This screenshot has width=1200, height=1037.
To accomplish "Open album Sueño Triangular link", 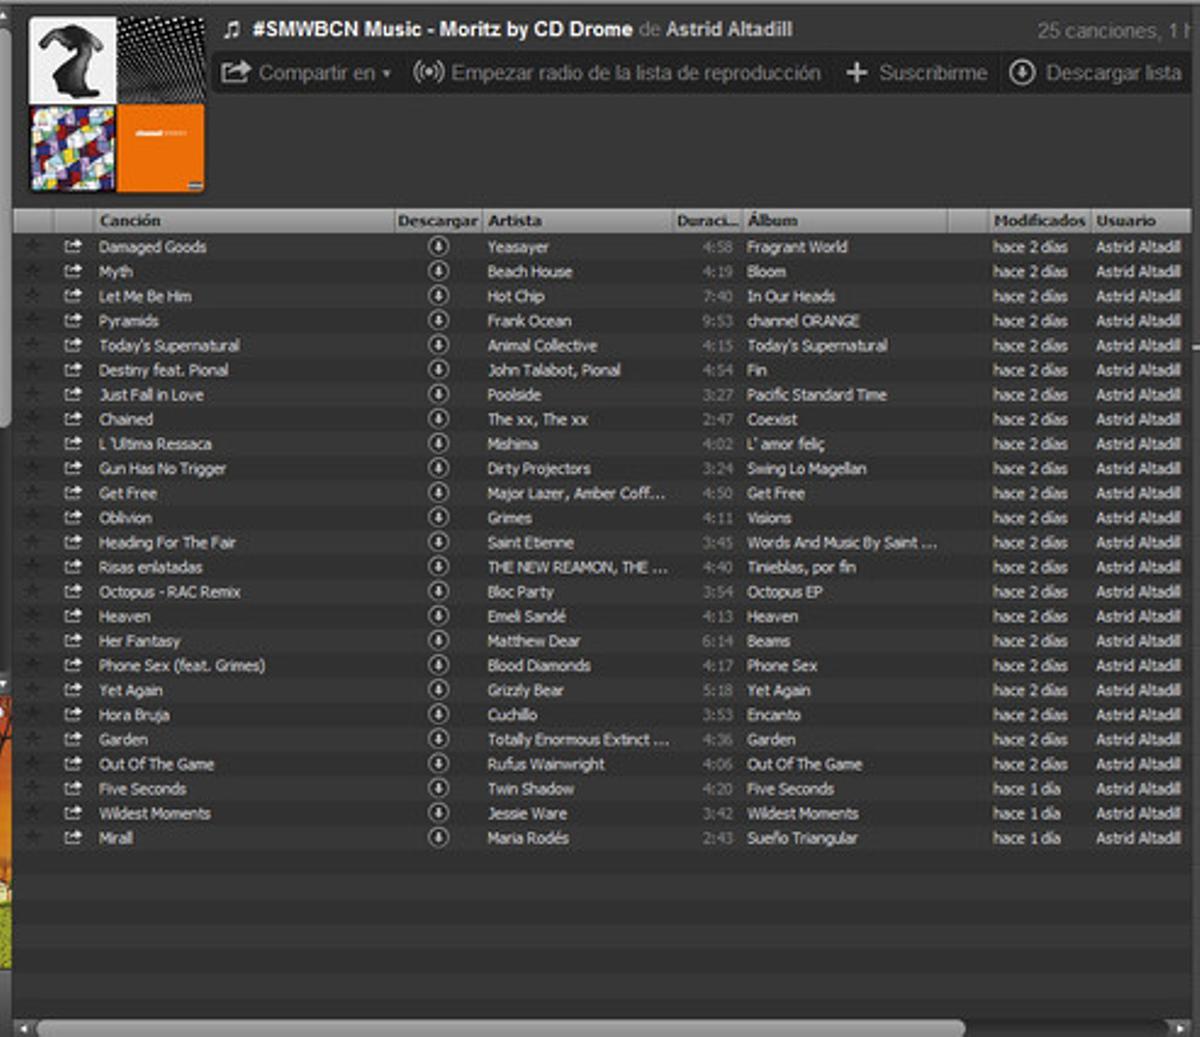I will [802, 837].
